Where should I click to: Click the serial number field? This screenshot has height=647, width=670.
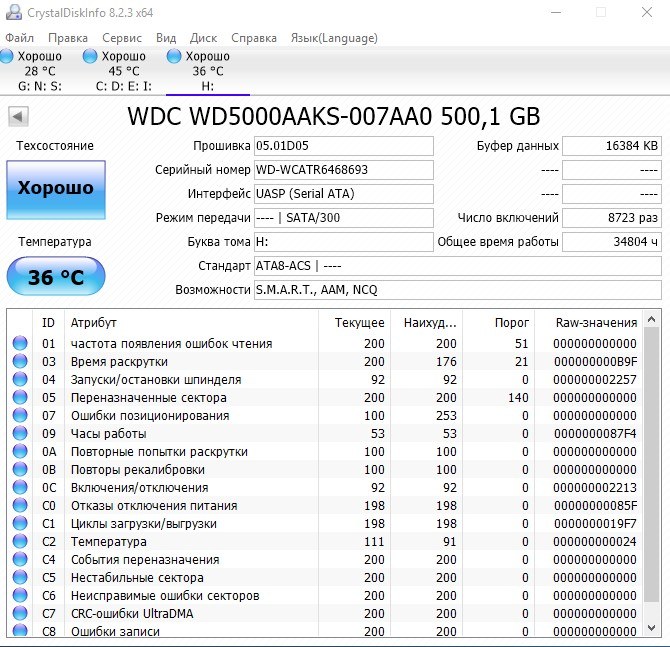click(343, 170)
